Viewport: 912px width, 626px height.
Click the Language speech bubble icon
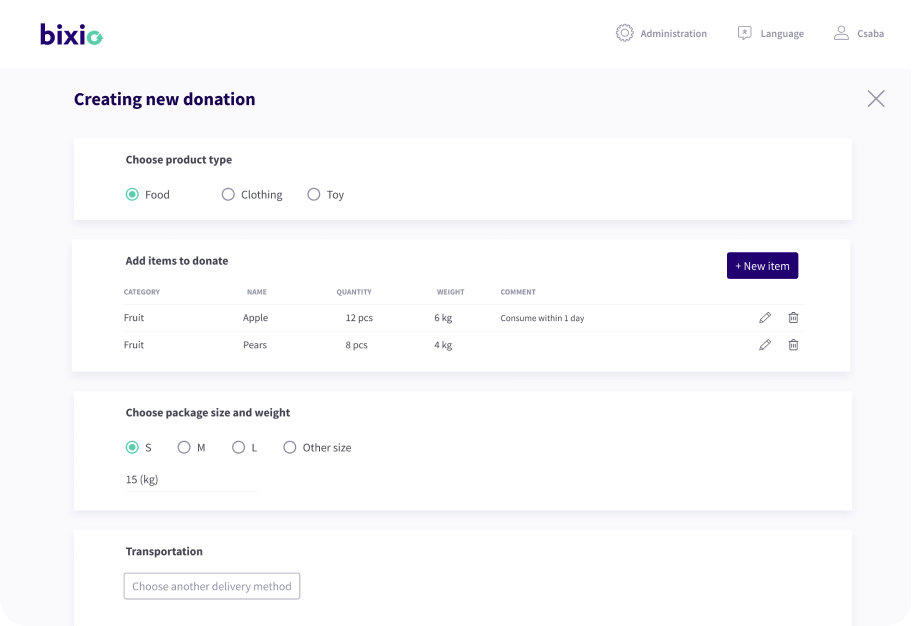tap(744, 33)
